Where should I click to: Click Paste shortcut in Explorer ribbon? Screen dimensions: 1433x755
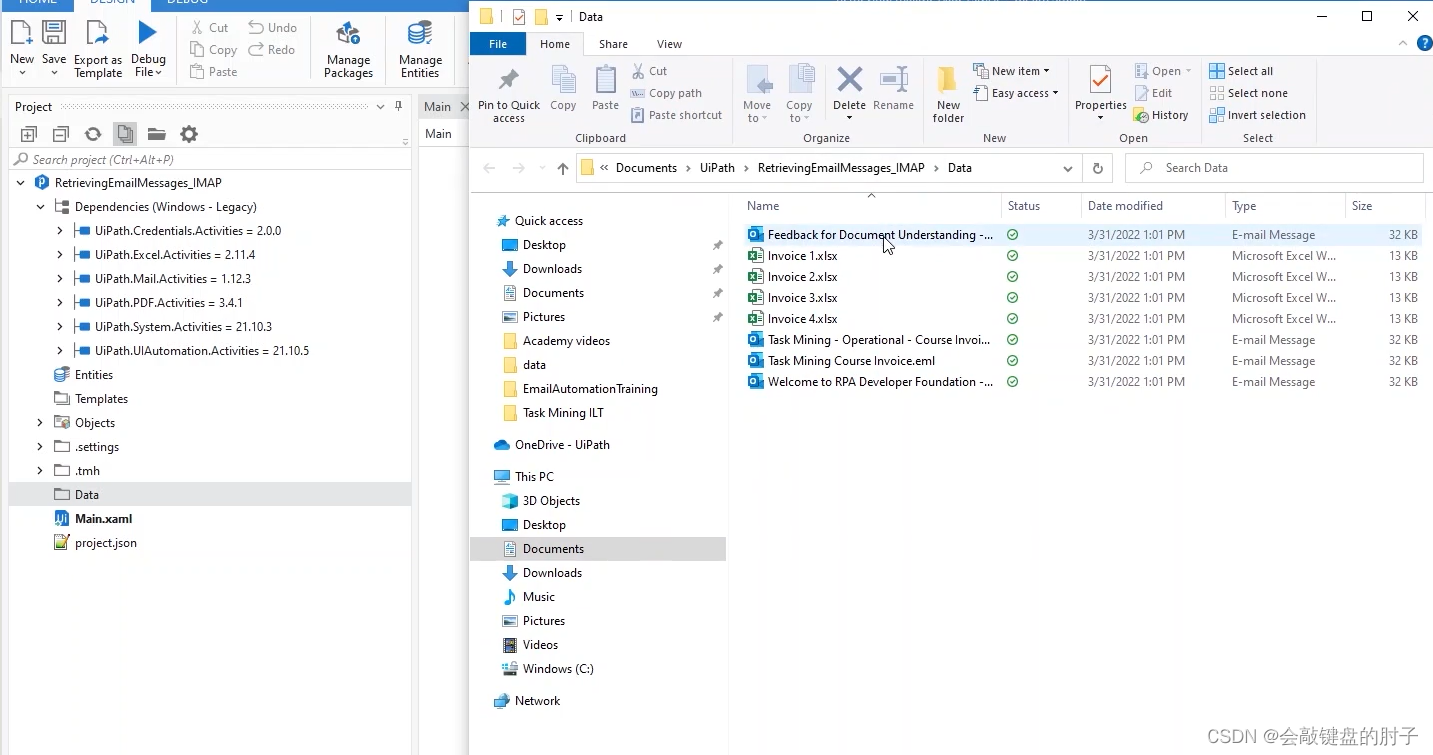[676, 115]
